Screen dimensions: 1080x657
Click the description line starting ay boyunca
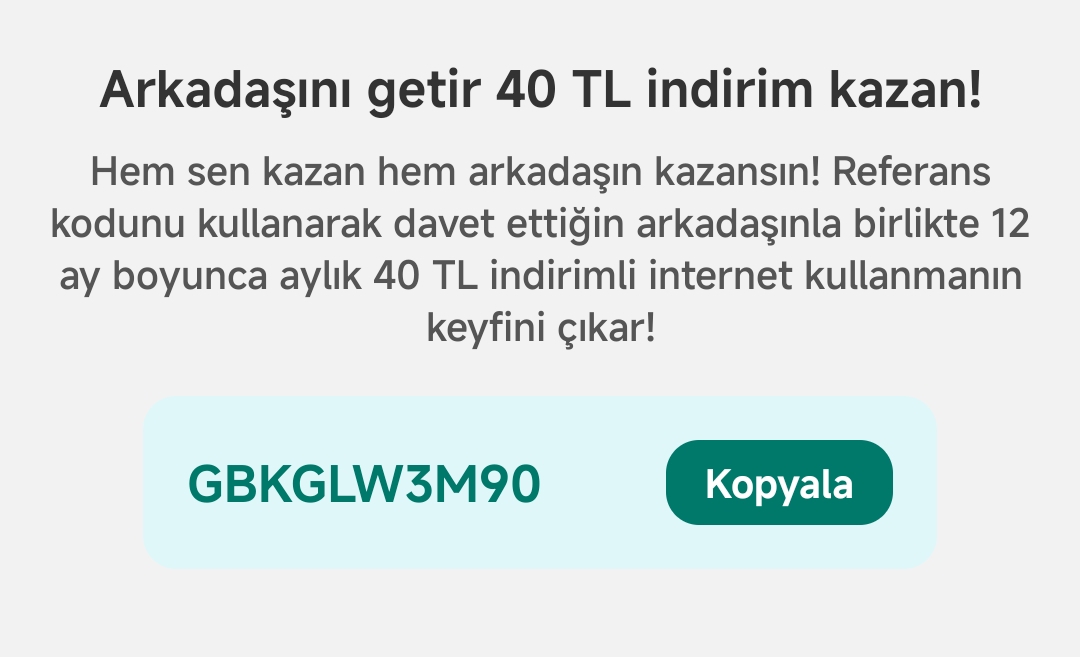(541, 277)
